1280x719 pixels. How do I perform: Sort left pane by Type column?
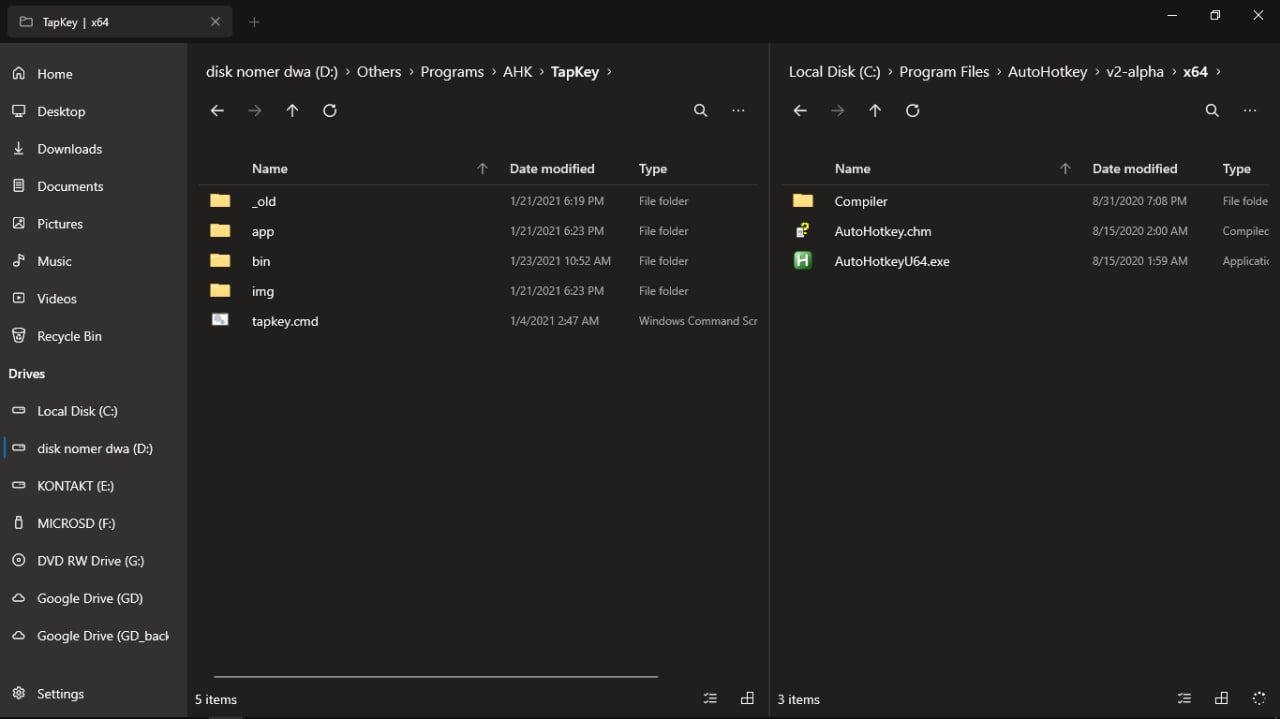pos(653,169)
